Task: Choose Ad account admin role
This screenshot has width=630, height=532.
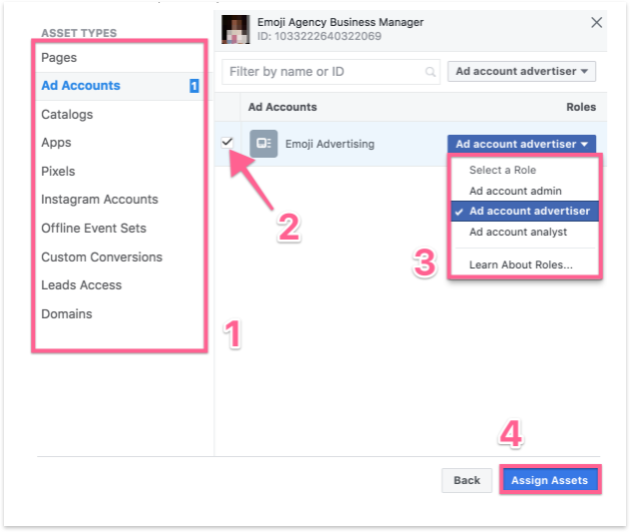Action: pyautogui.click(x=515, y=191)
